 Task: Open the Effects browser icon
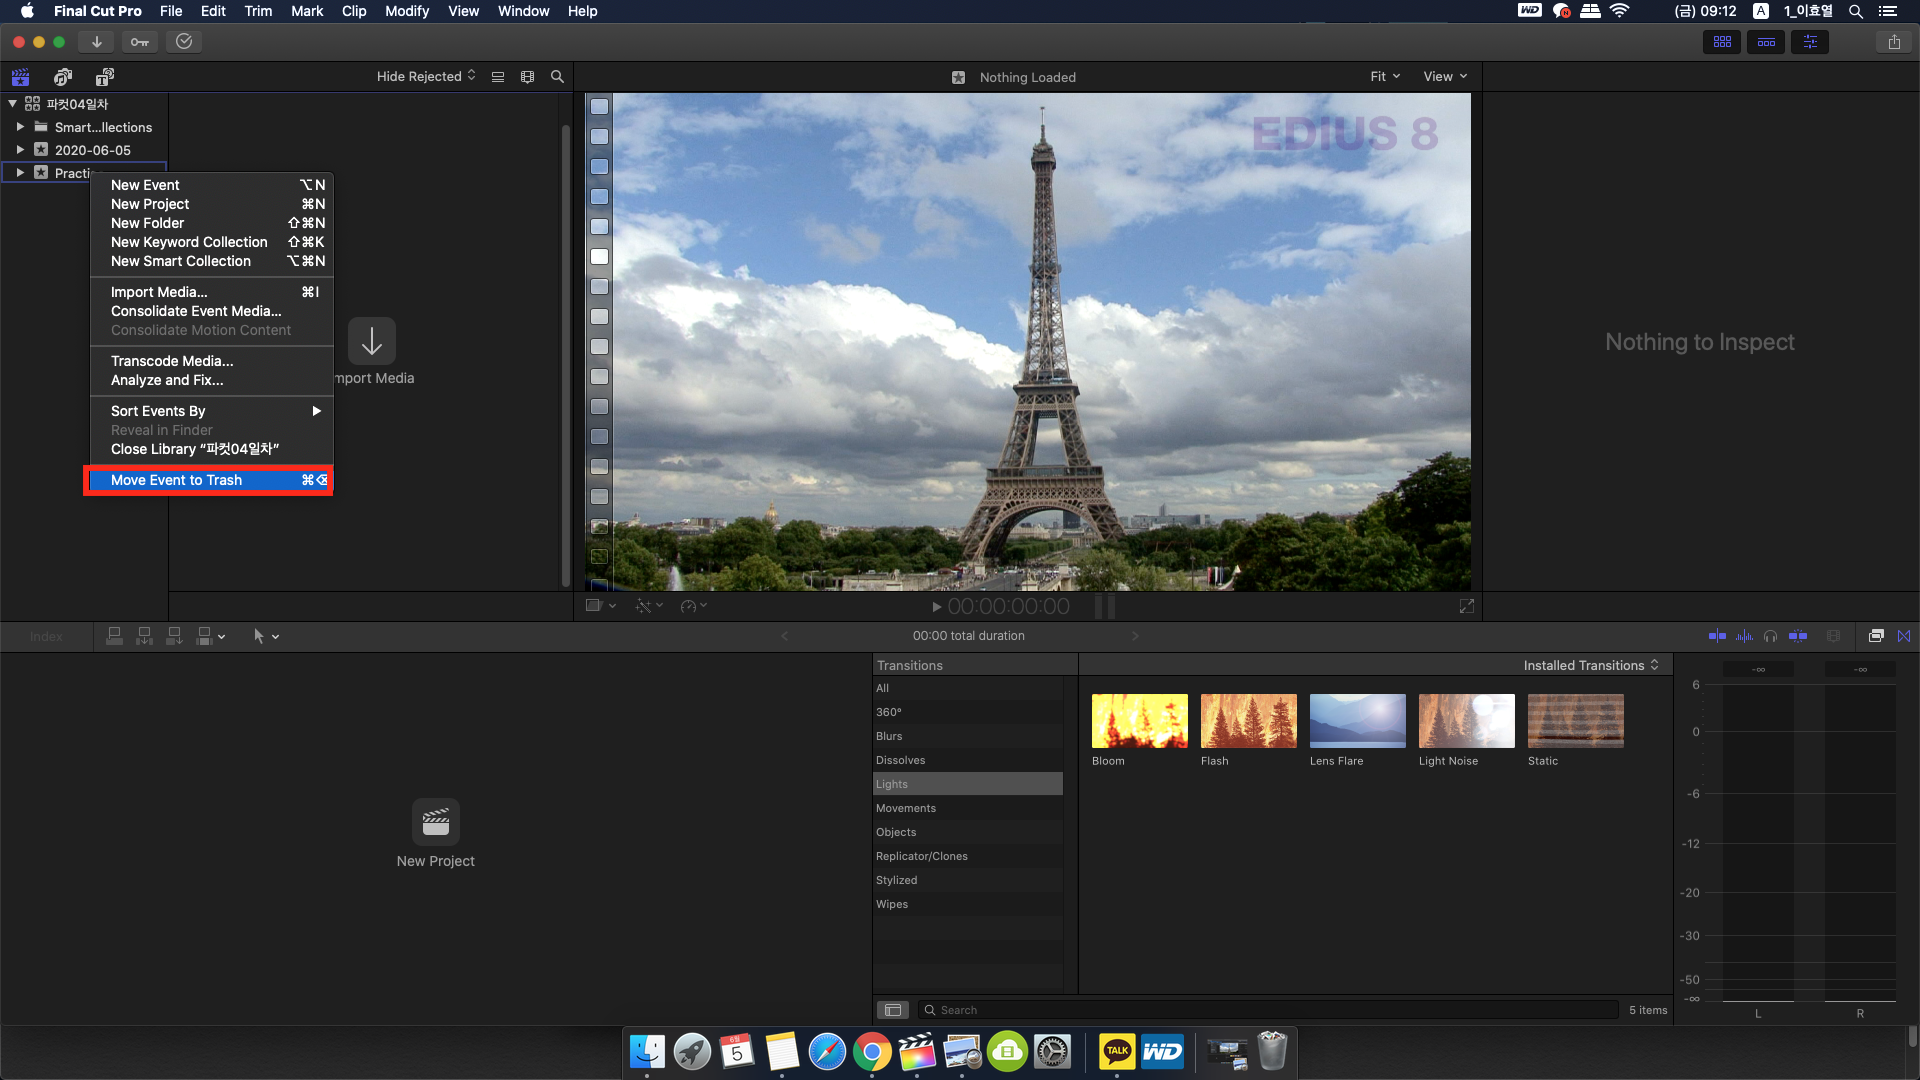(1876, 636)
